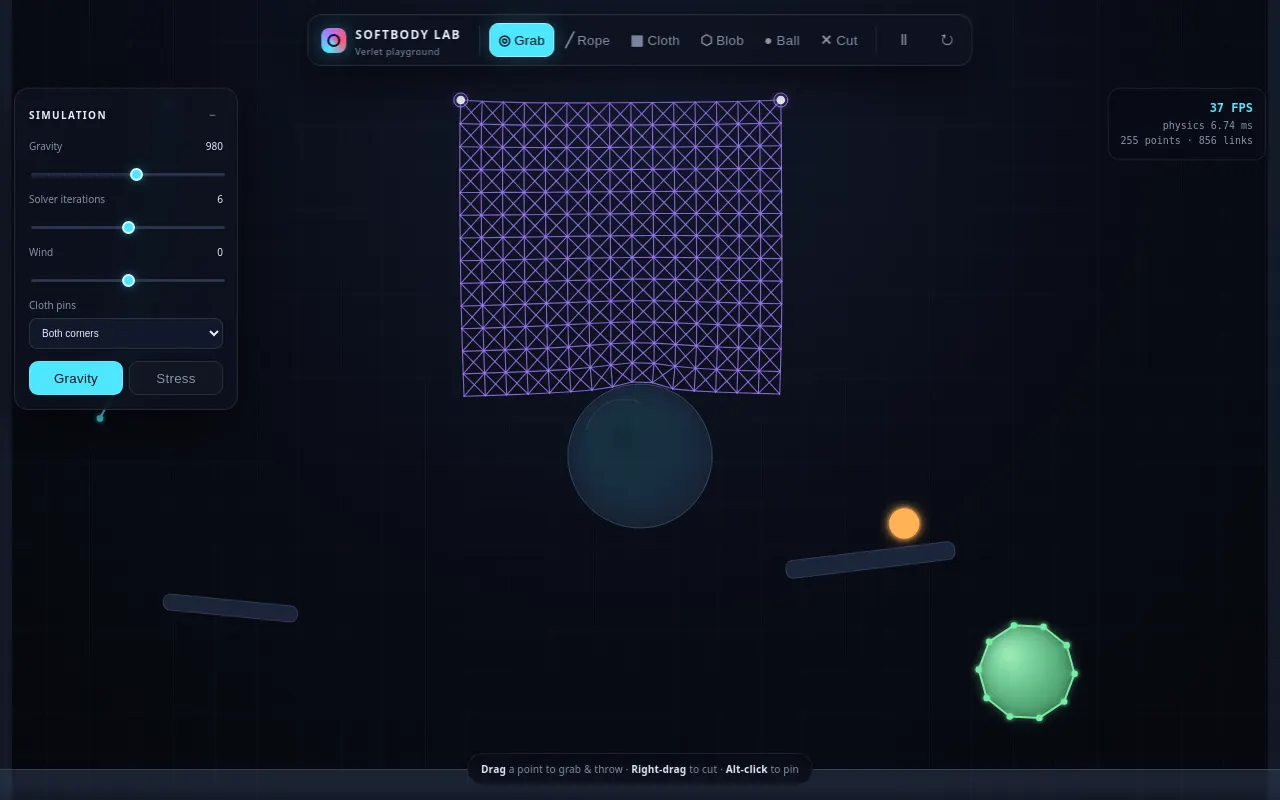Click the left tilted platform bar
This screenshot has width=1280, height=800.
(x=230, y=608)
